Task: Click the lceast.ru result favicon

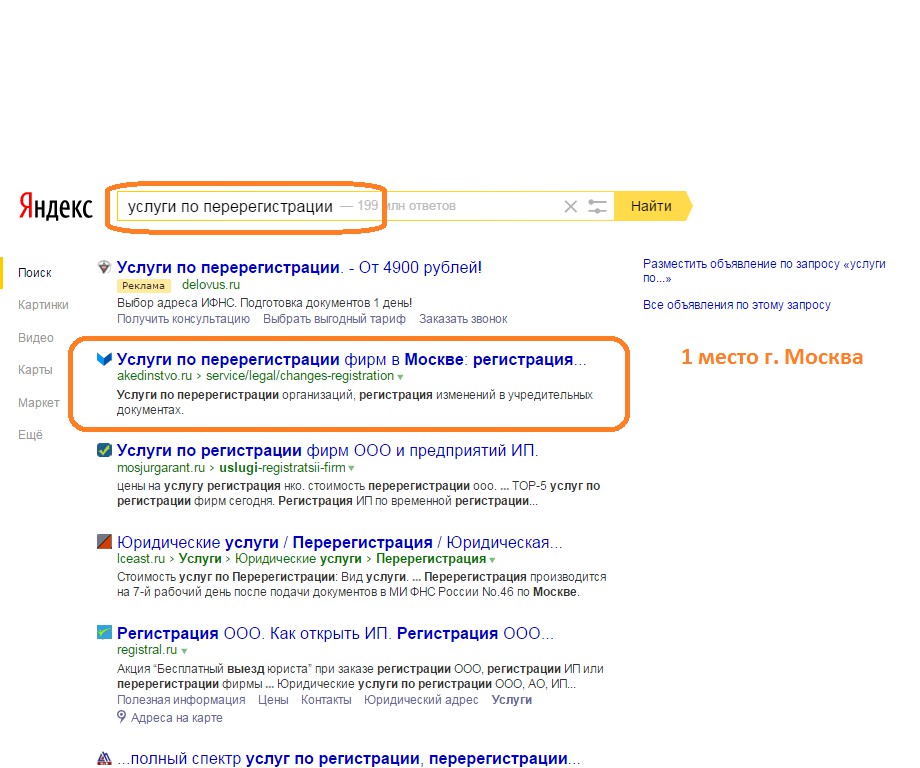Action: tap(104, 542)
